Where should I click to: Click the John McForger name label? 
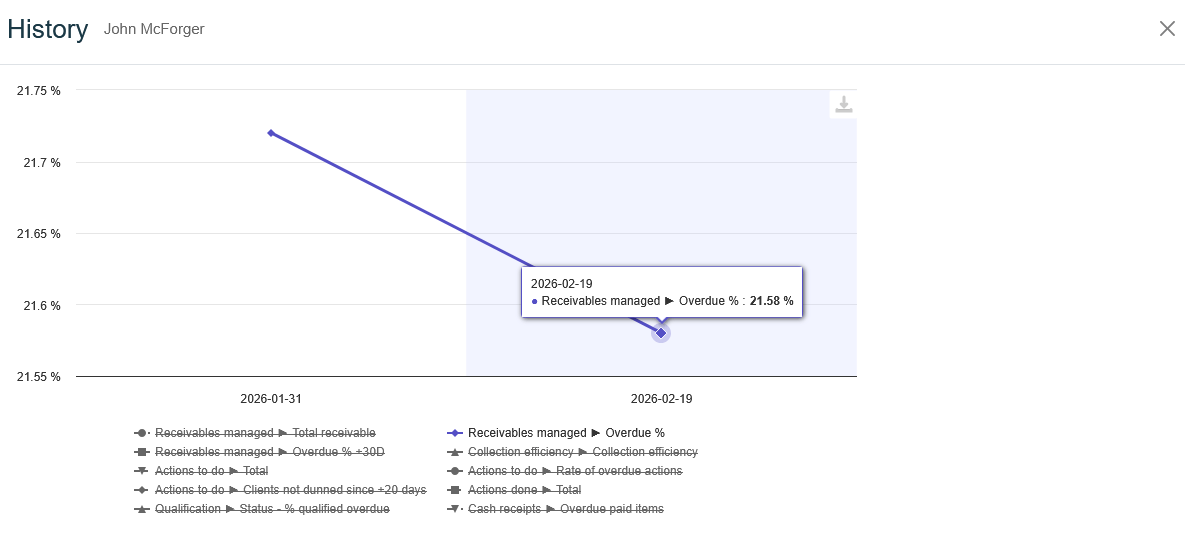point(154,30)
